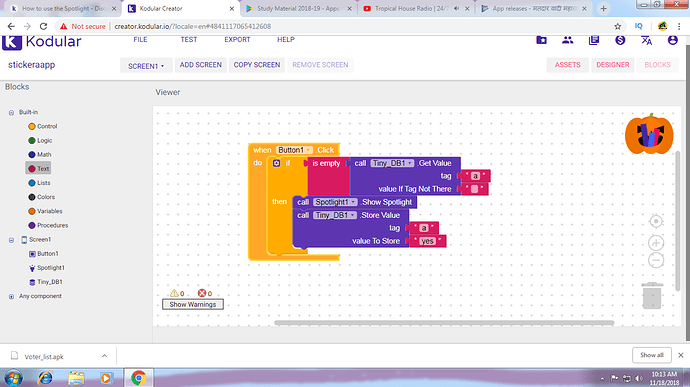Expand the Any component tree

coord(11,297)
